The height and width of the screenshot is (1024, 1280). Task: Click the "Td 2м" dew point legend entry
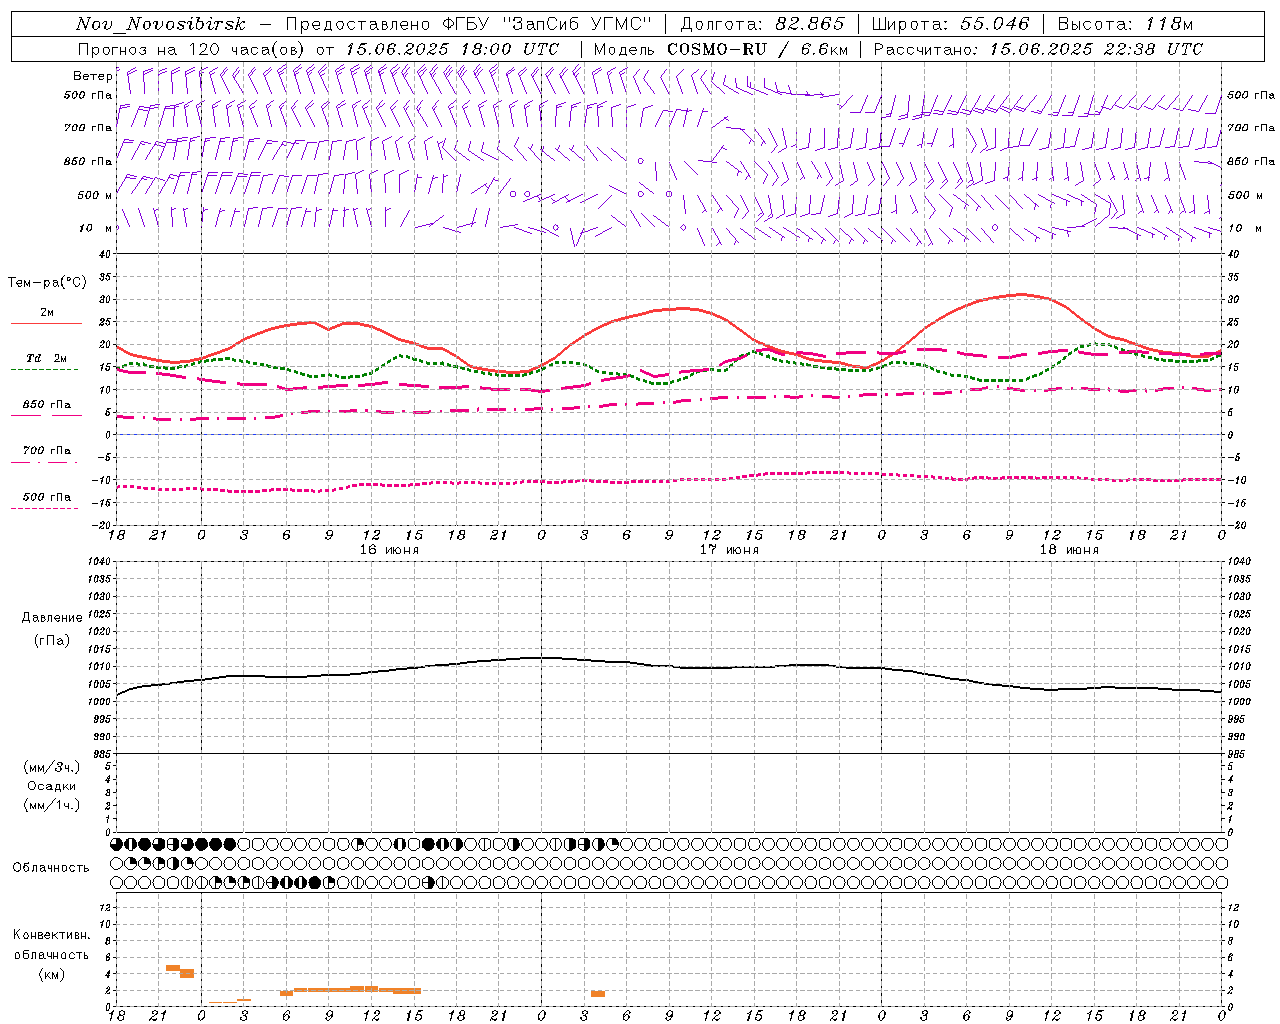click(47, 358)
